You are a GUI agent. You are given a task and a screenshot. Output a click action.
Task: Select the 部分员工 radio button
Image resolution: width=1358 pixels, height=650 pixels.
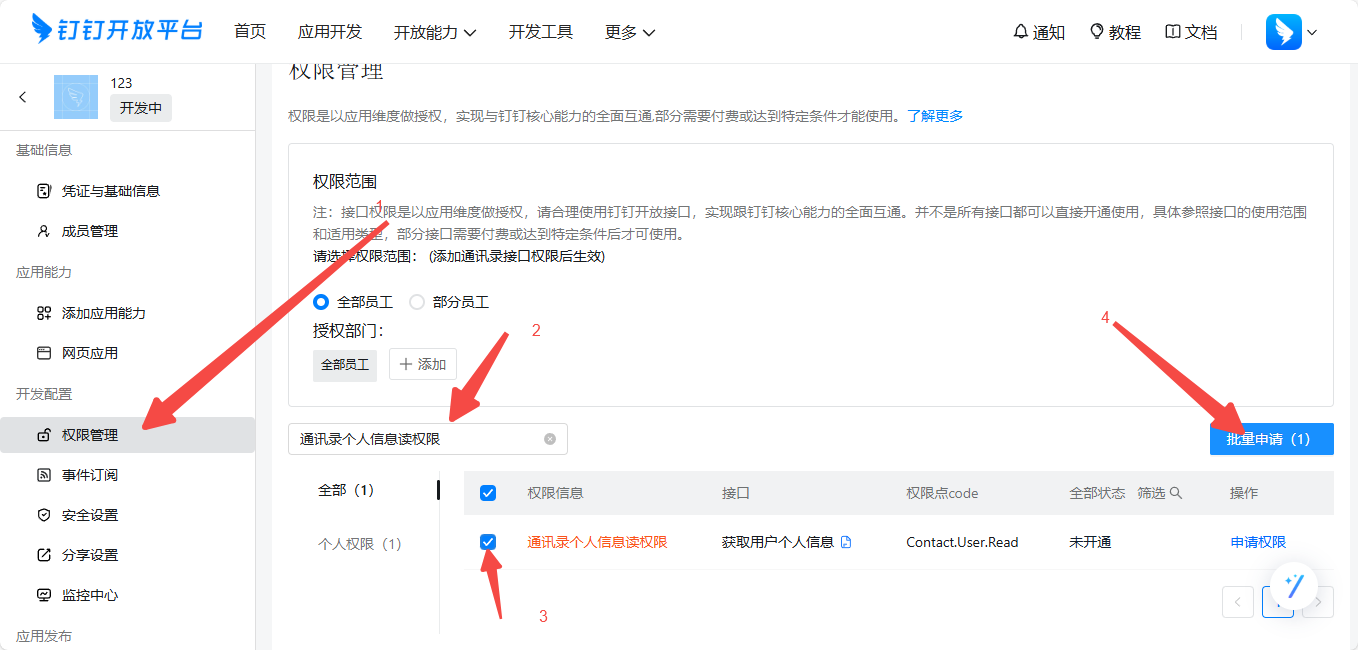(417, 302)
